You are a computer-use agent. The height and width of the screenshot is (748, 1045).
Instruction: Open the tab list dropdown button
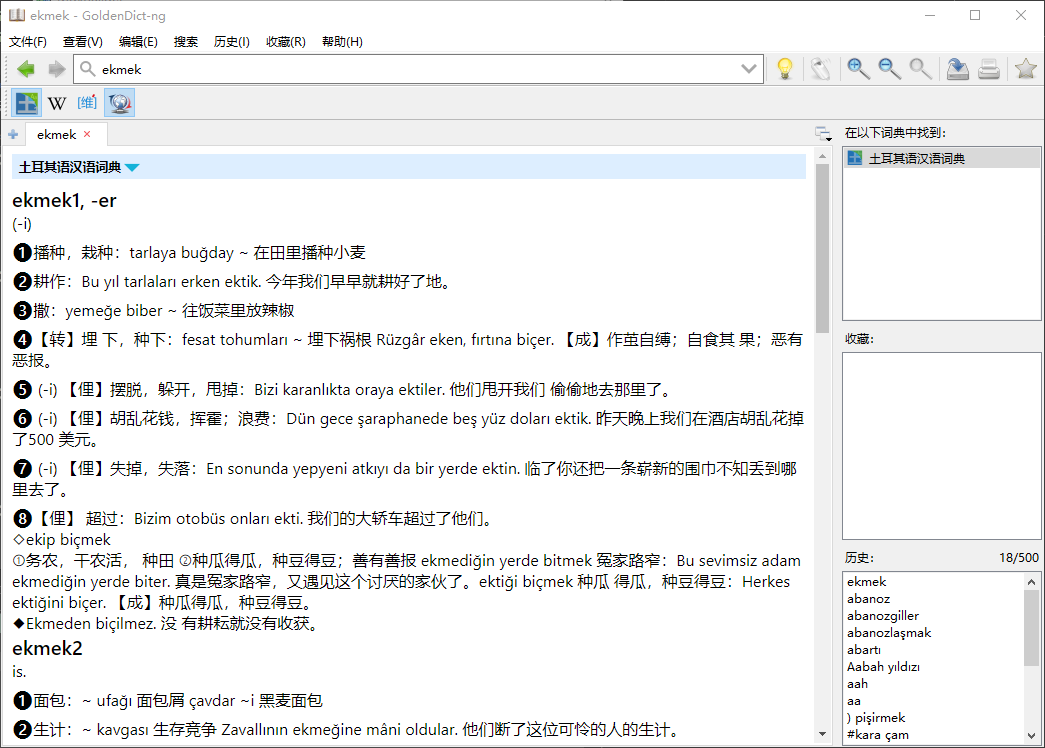pos(822,134)
